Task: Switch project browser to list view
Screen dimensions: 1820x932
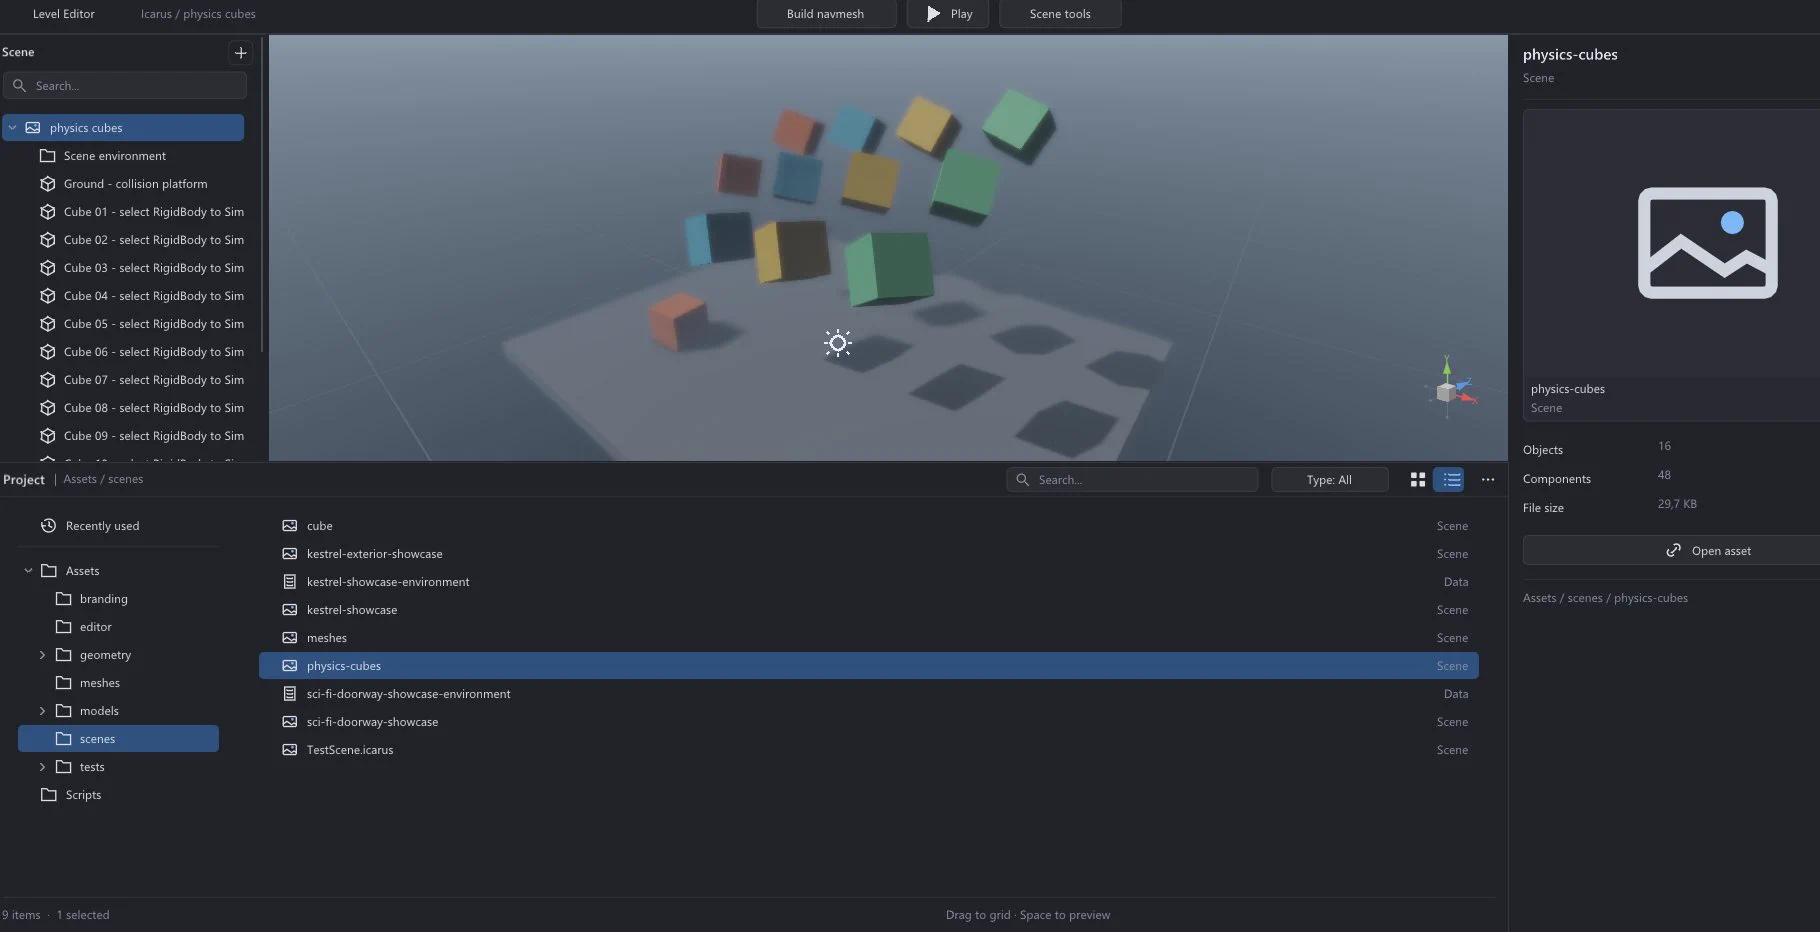Action: point(1451,480)
